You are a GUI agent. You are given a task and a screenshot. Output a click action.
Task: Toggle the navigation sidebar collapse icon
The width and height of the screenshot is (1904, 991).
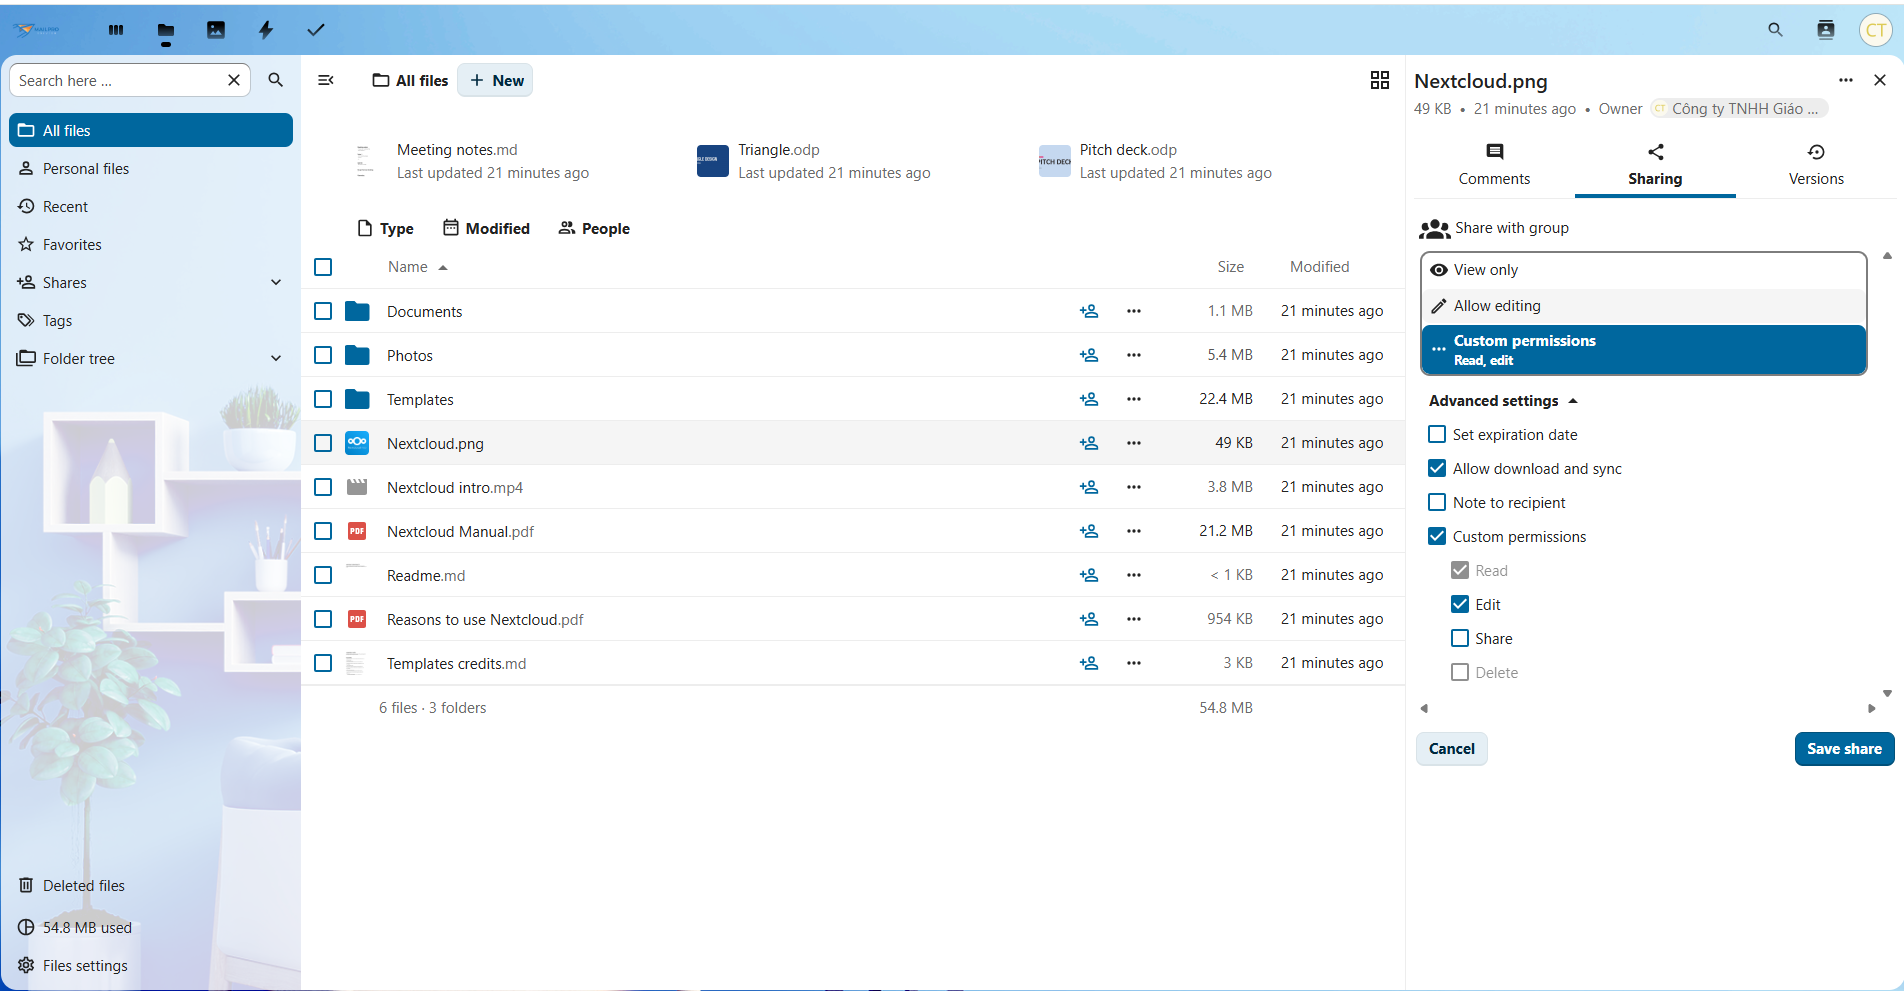pyautogui.click(x=326, y=80)
